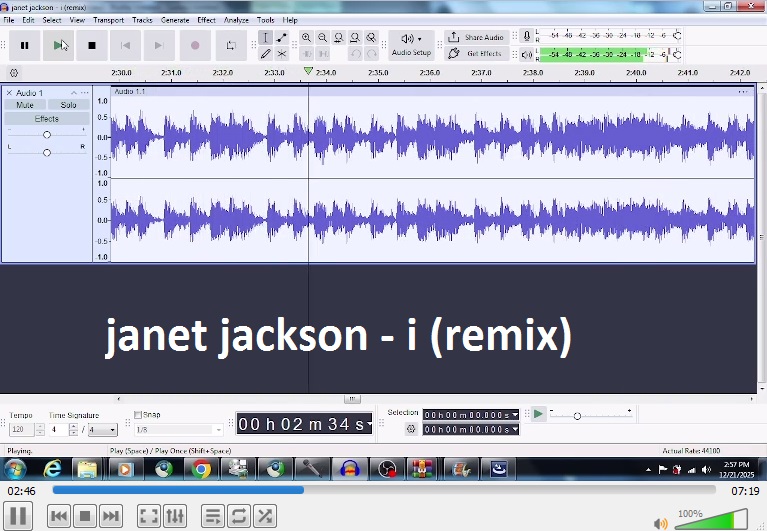
Task: Open selection start time format dropdown
Action: pyautogui.click(x=515, y=415)
